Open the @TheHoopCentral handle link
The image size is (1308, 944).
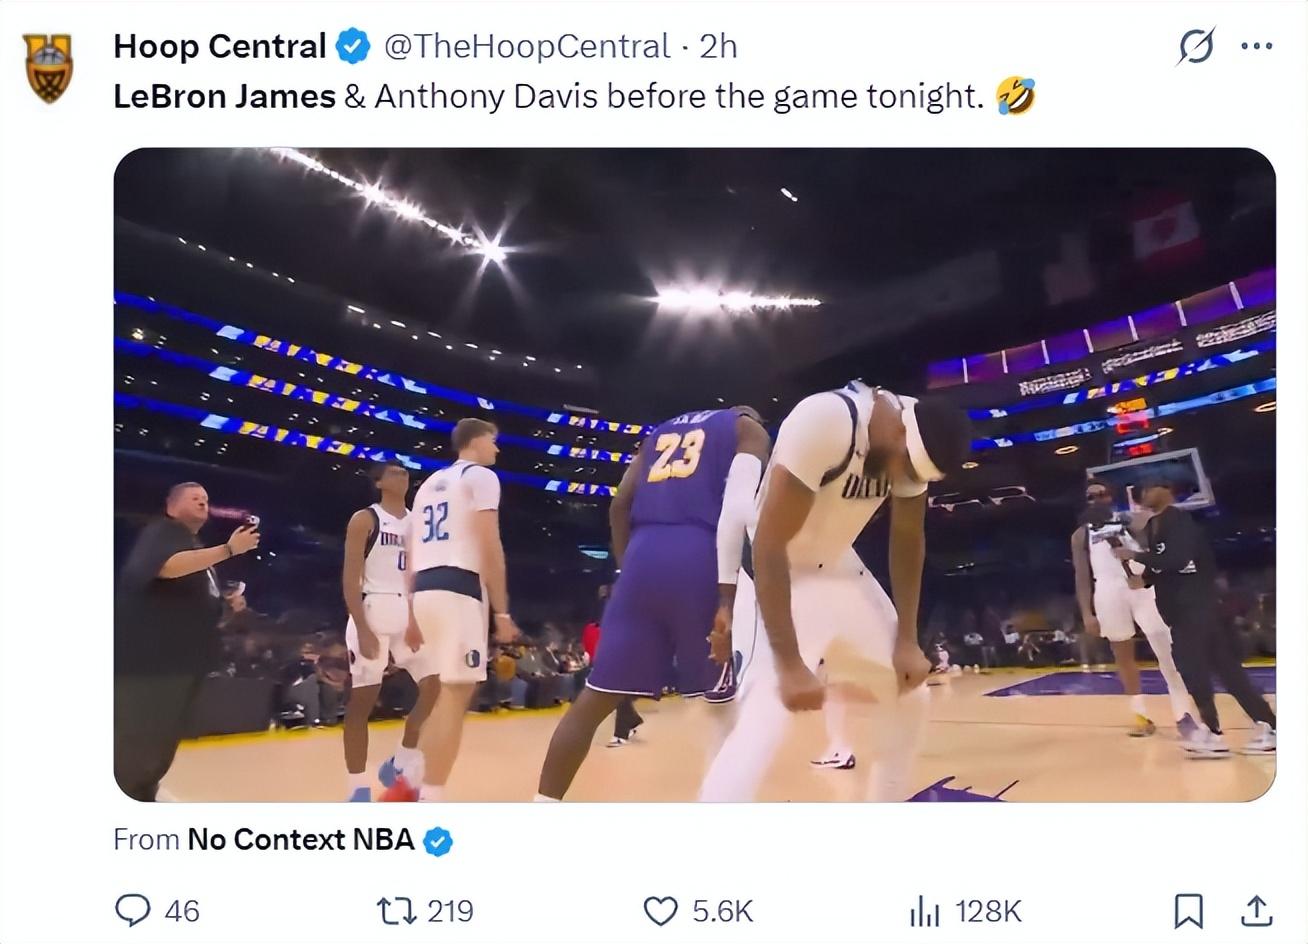coord(527,46)
